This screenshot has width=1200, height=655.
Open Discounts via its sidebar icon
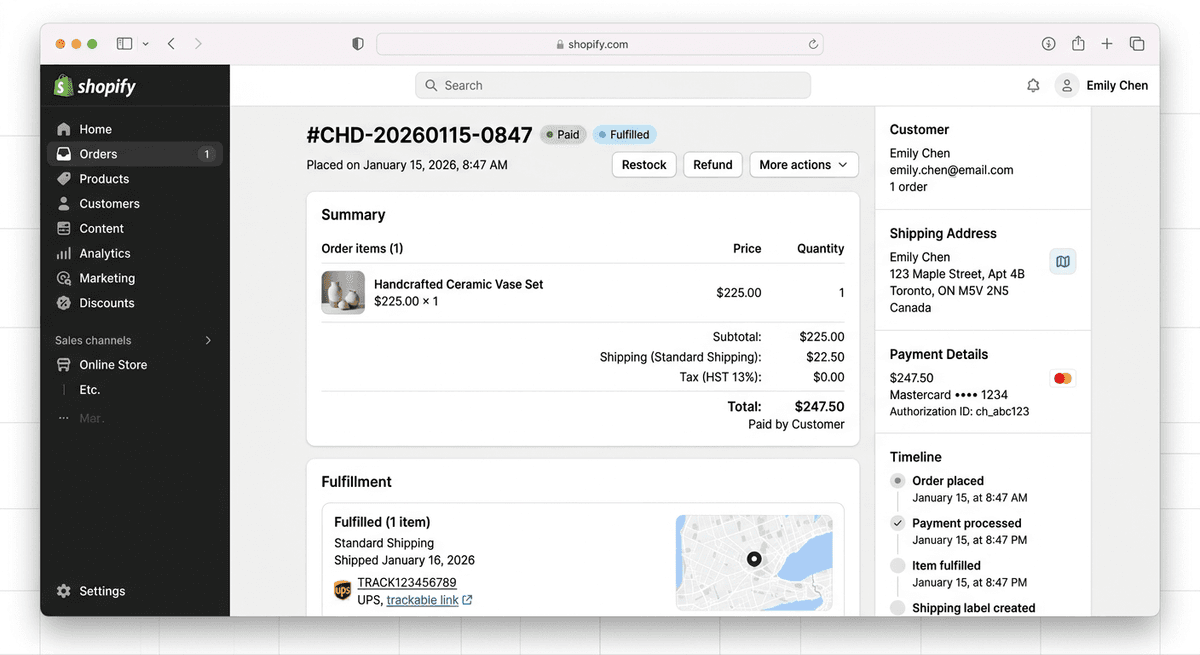coord(66,303)
